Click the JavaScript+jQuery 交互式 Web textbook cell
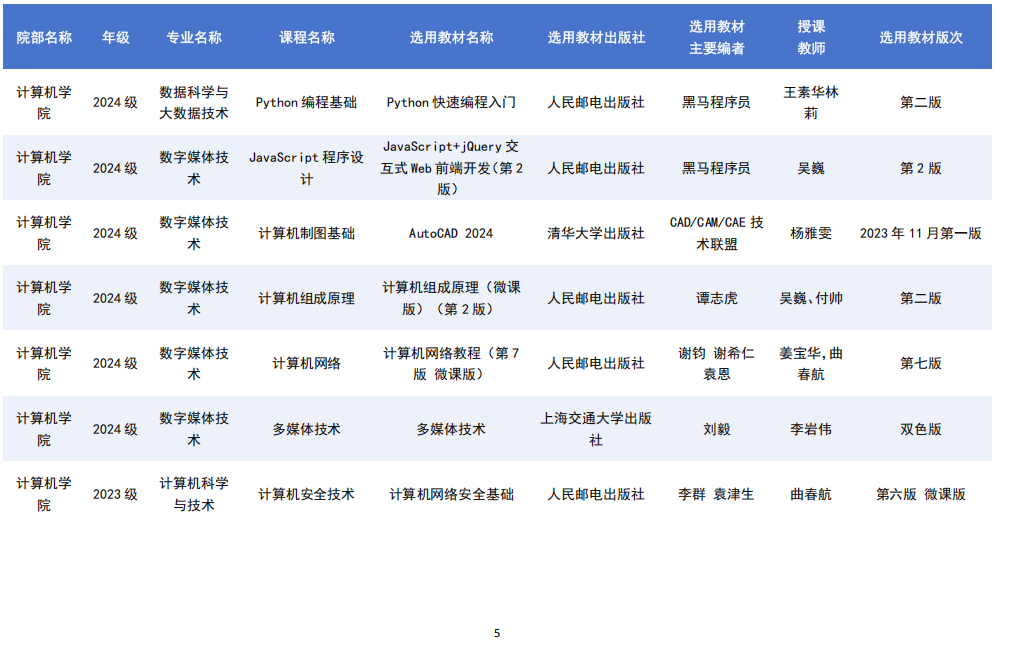The width and height of the screenshot is (1026, 669). coord(451,168)
